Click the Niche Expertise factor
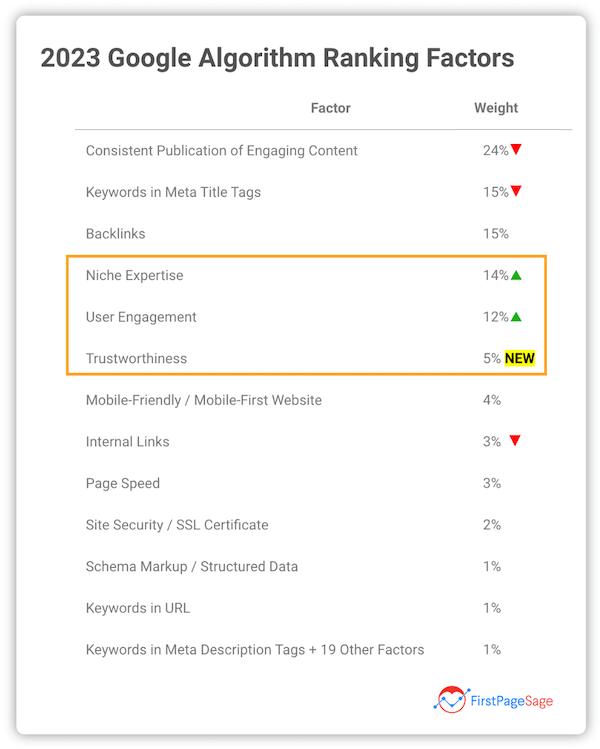The height and width of the screenshot is (749, 600). (135, 275)
